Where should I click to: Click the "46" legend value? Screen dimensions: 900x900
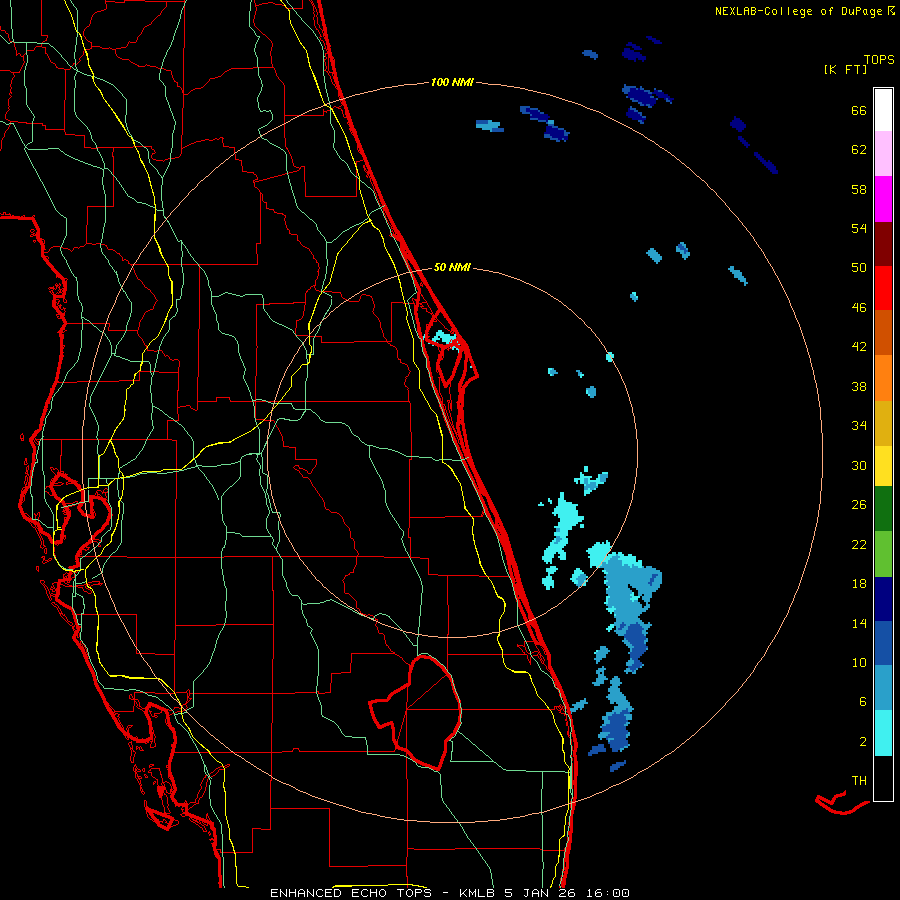click(x=859, y=308)
